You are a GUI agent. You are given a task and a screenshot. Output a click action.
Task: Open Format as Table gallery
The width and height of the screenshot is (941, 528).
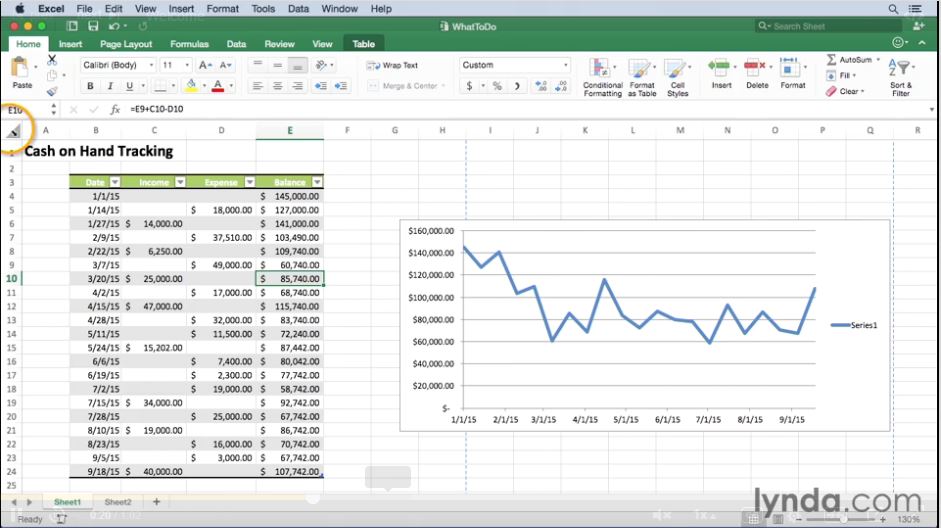click(642, 77)
